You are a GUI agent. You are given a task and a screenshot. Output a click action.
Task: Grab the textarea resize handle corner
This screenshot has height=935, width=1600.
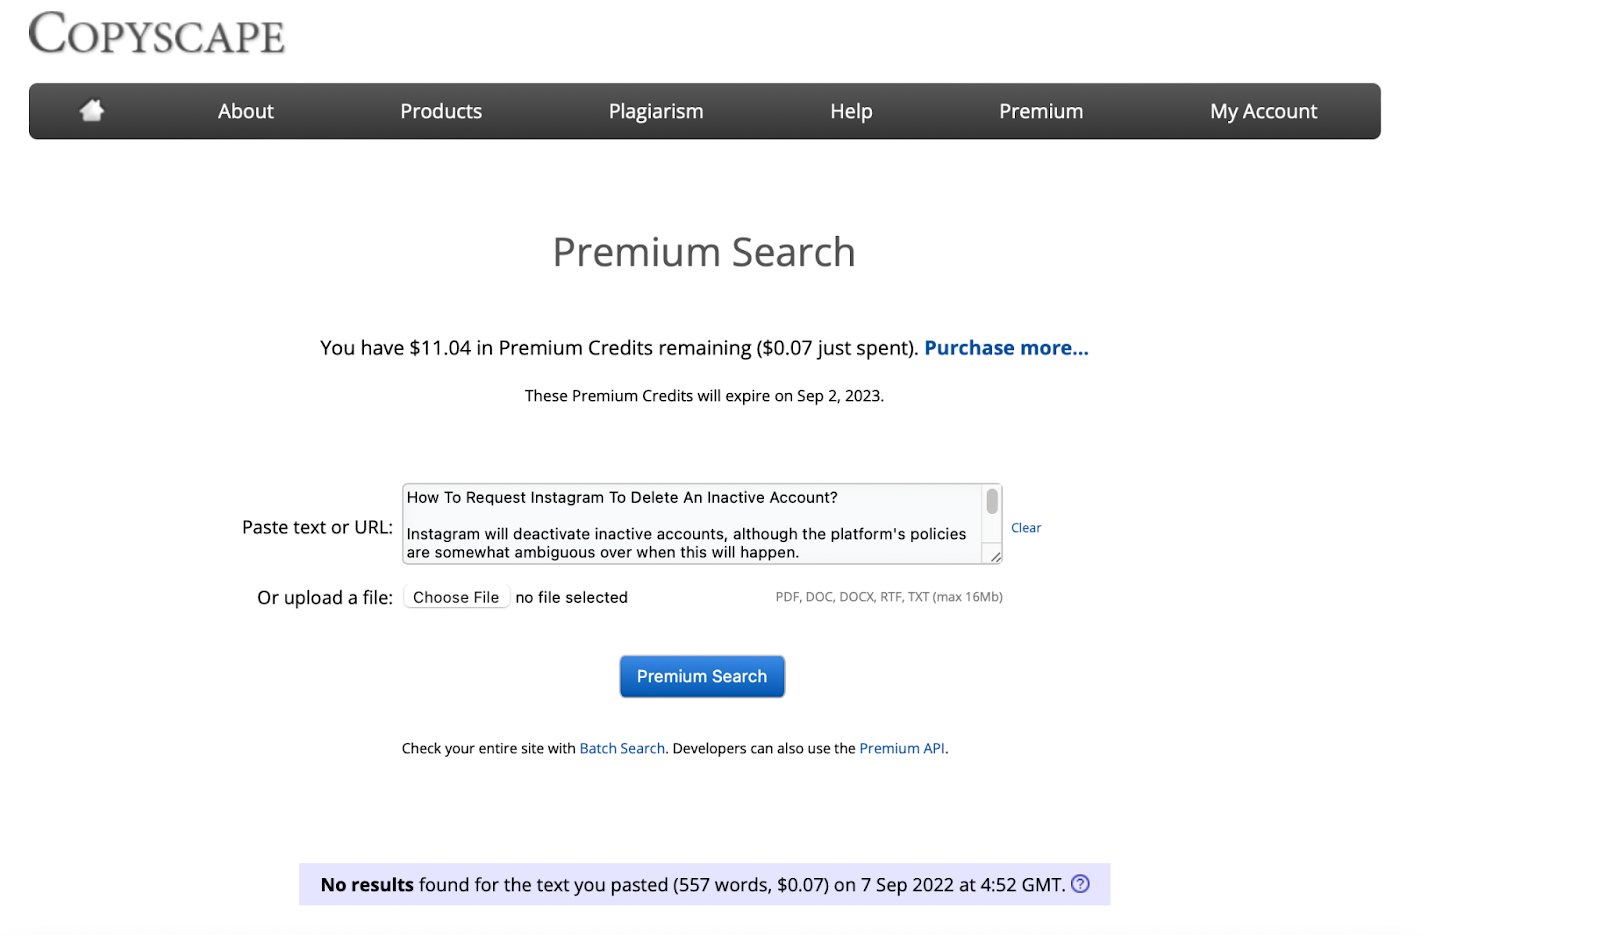tap(995, 557)
